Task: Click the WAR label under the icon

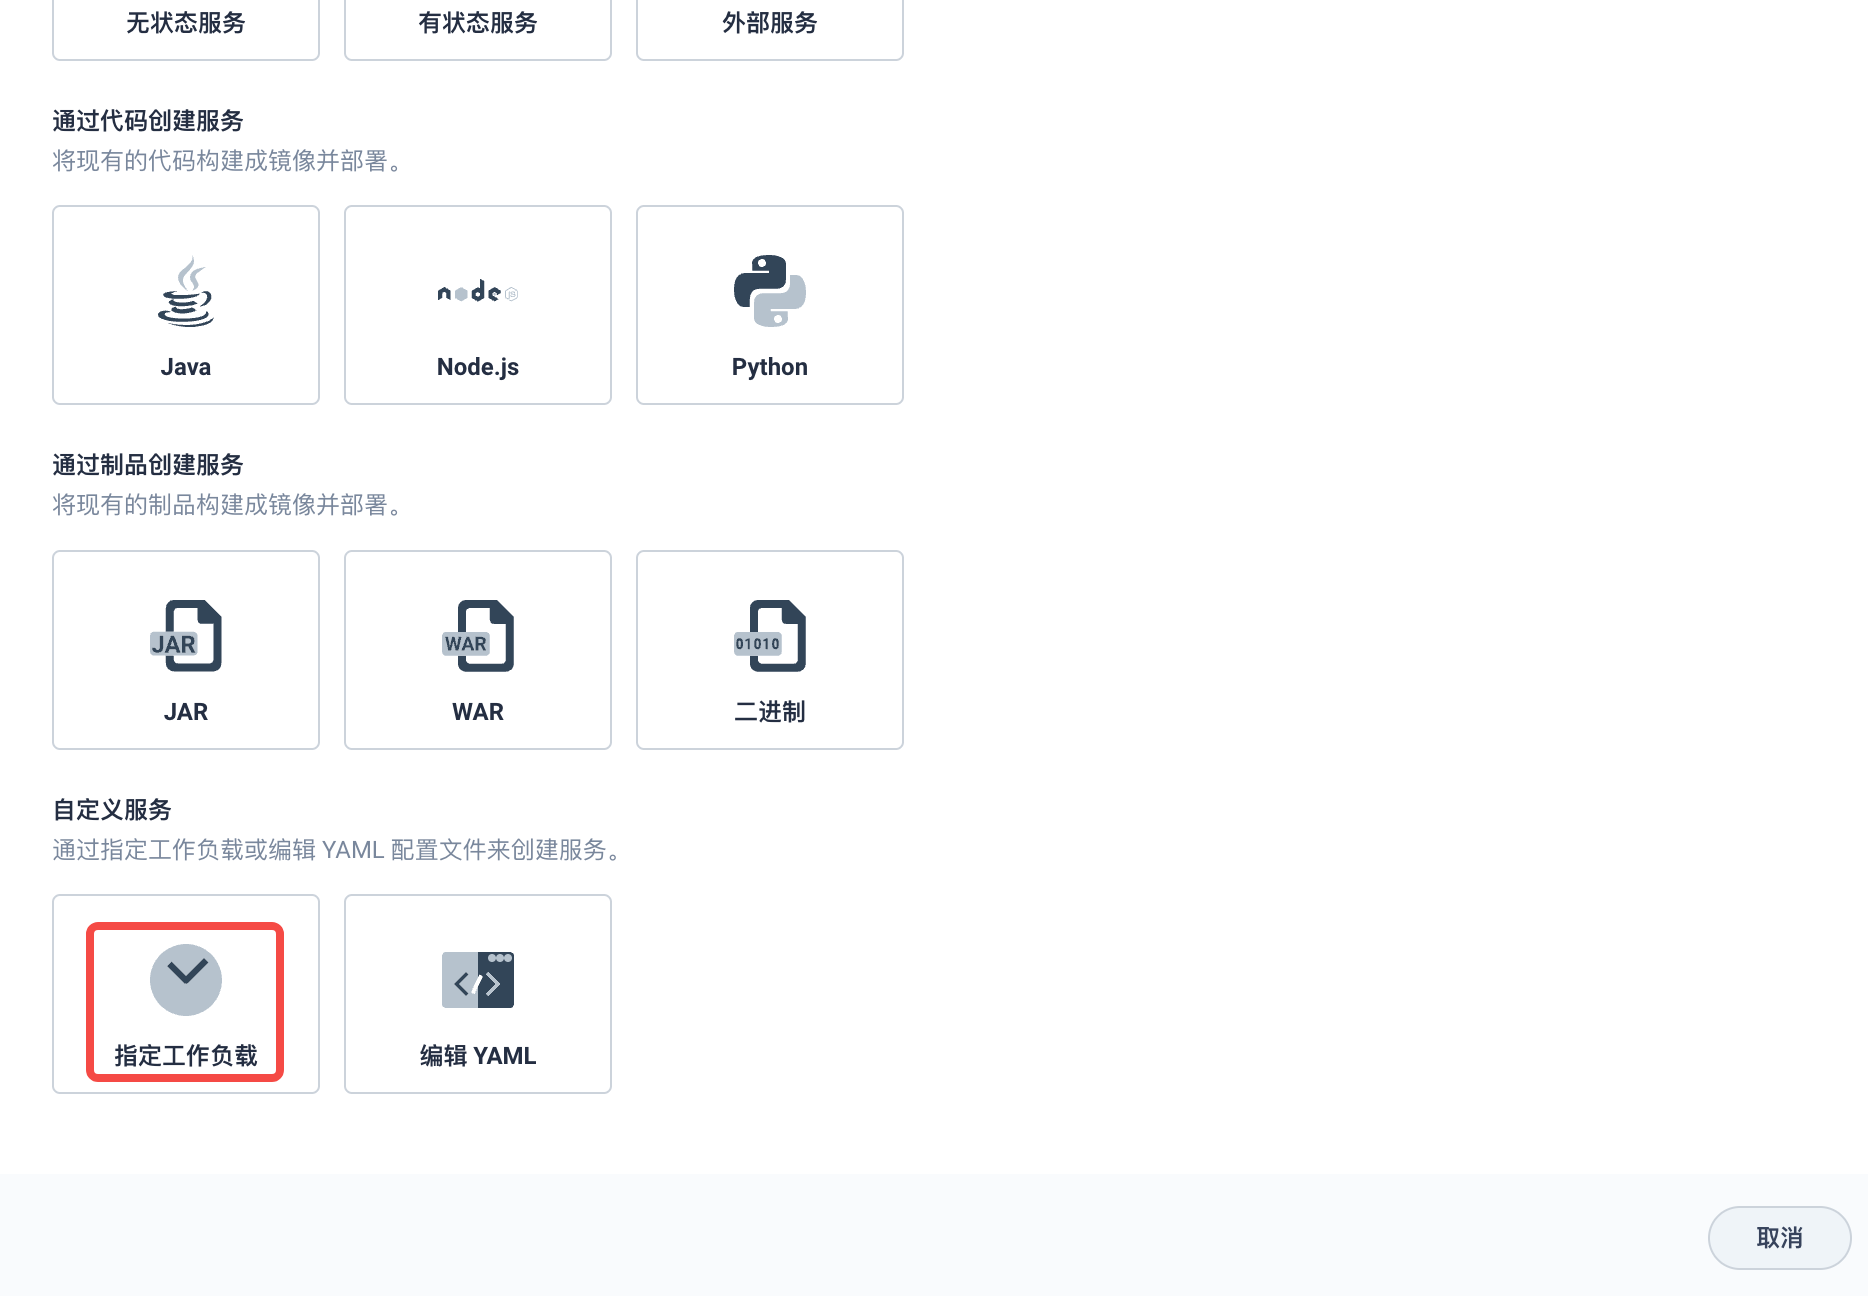Action: (478, 712)
